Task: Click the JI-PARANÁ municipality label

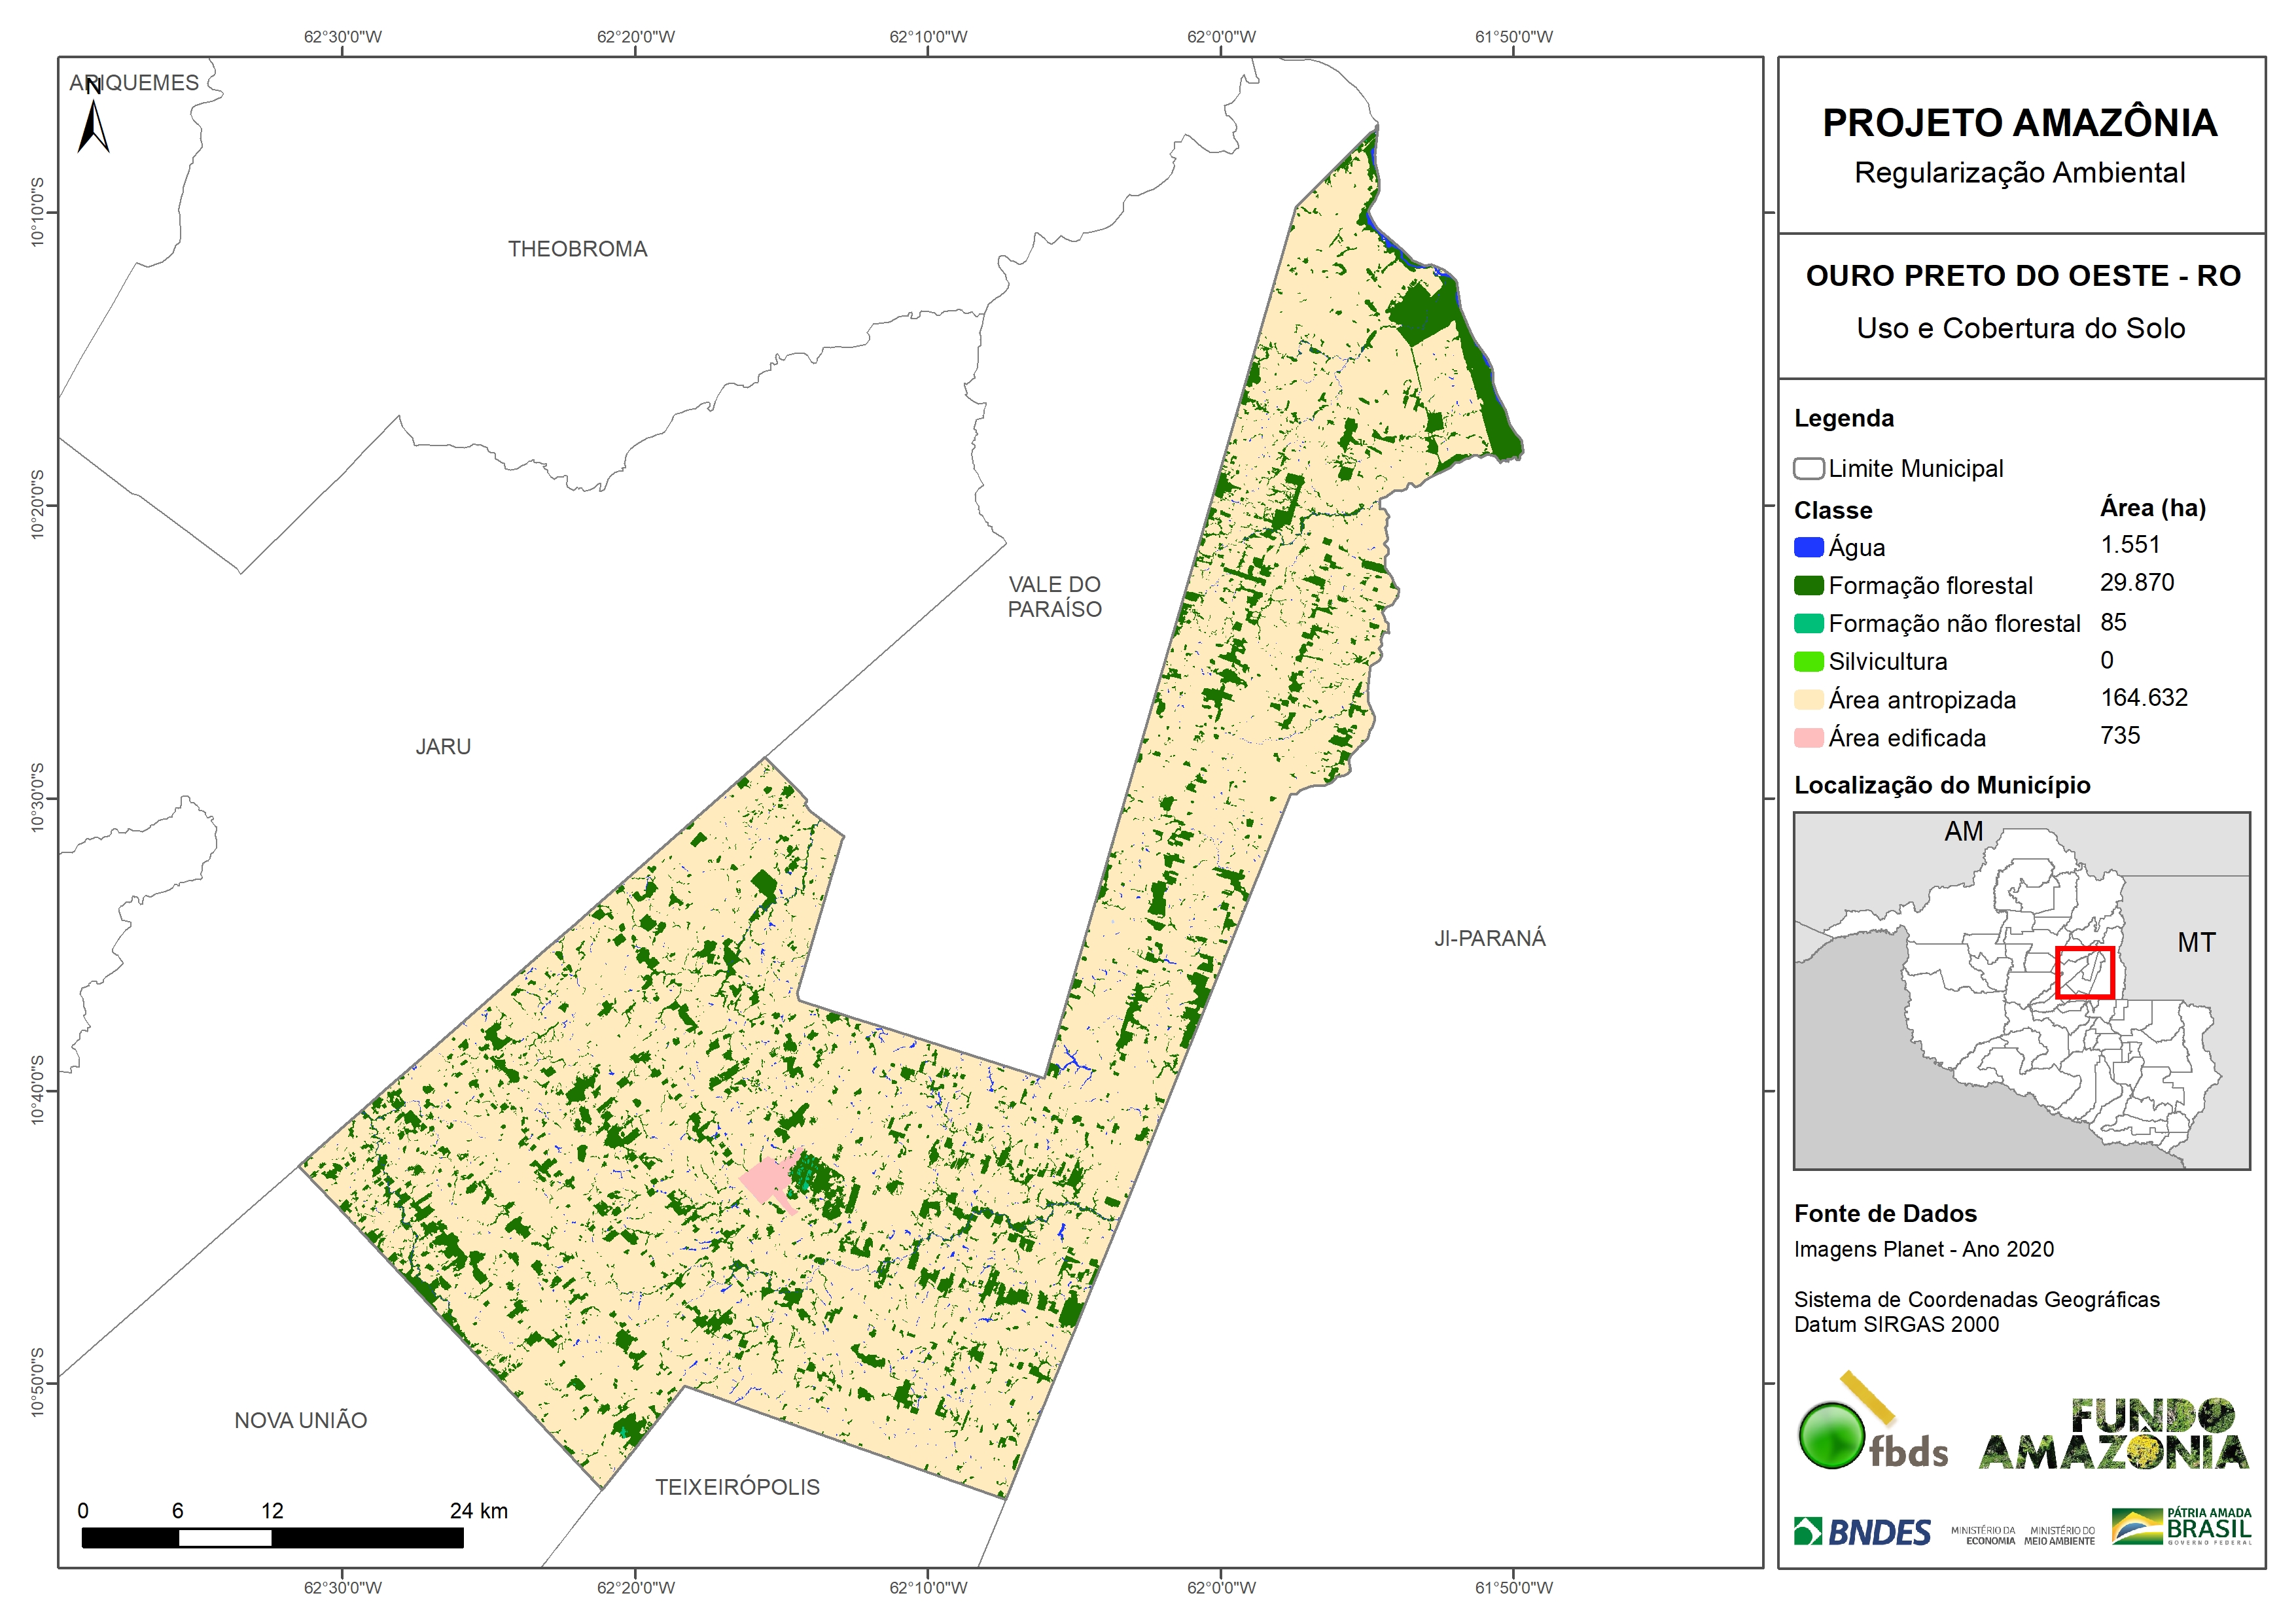Action: [x=1489, y=938]
